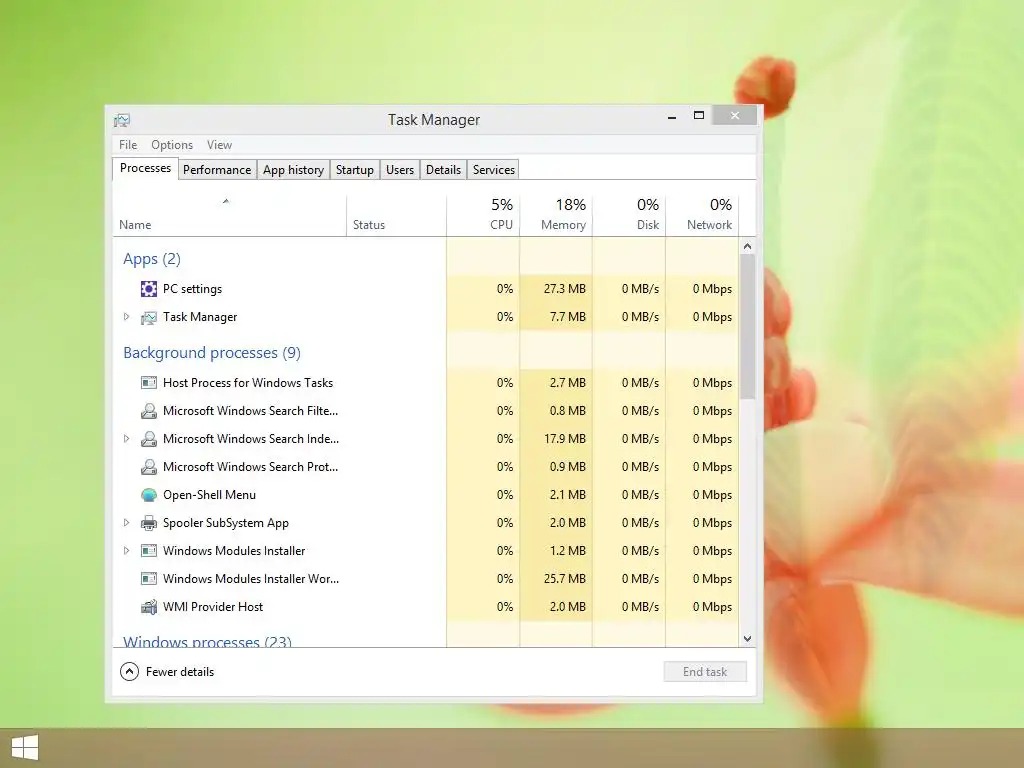This screenshot has width=1024, height=768.
Task: Sort processes by Network column
Action: [702, 216]
